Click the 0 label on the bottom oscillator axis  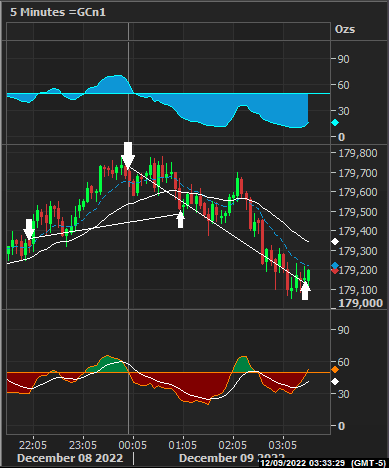341,426
